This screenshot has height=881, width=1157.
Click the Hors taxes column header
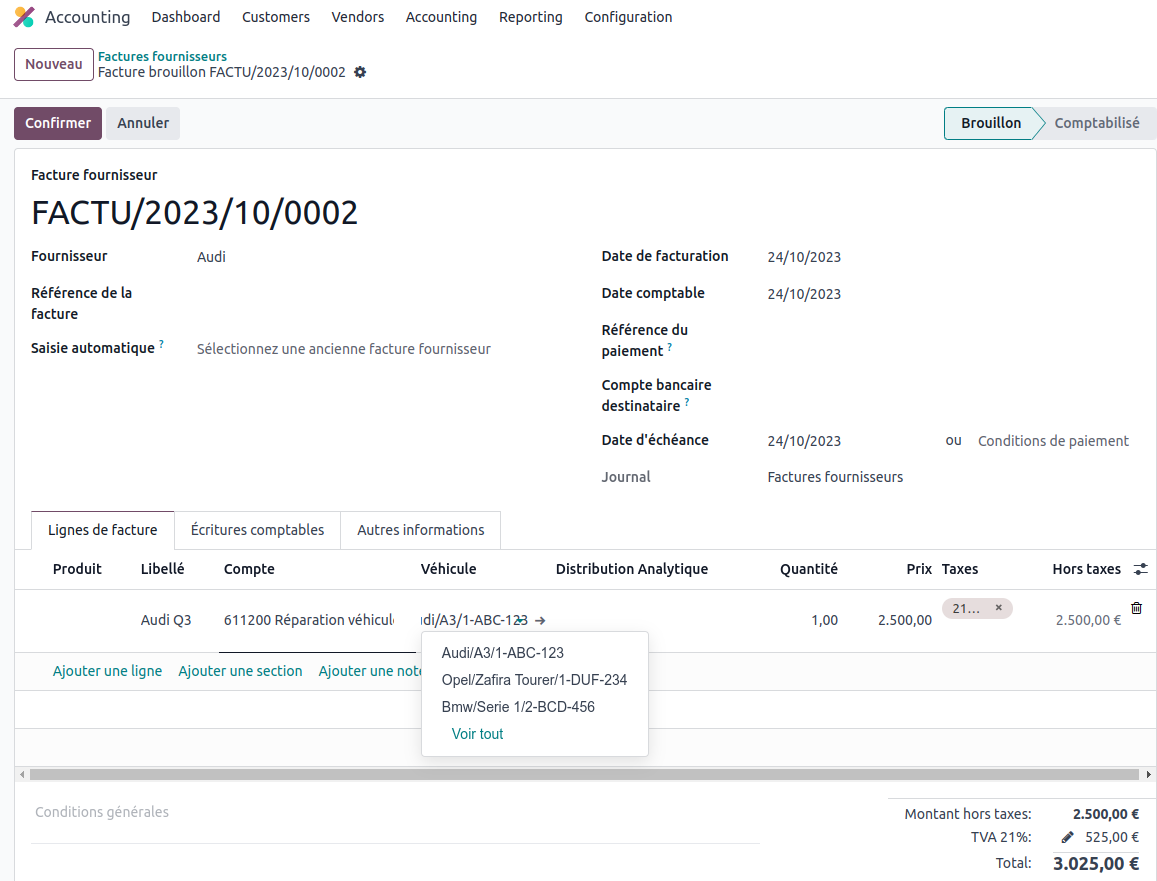[1086, 569]
